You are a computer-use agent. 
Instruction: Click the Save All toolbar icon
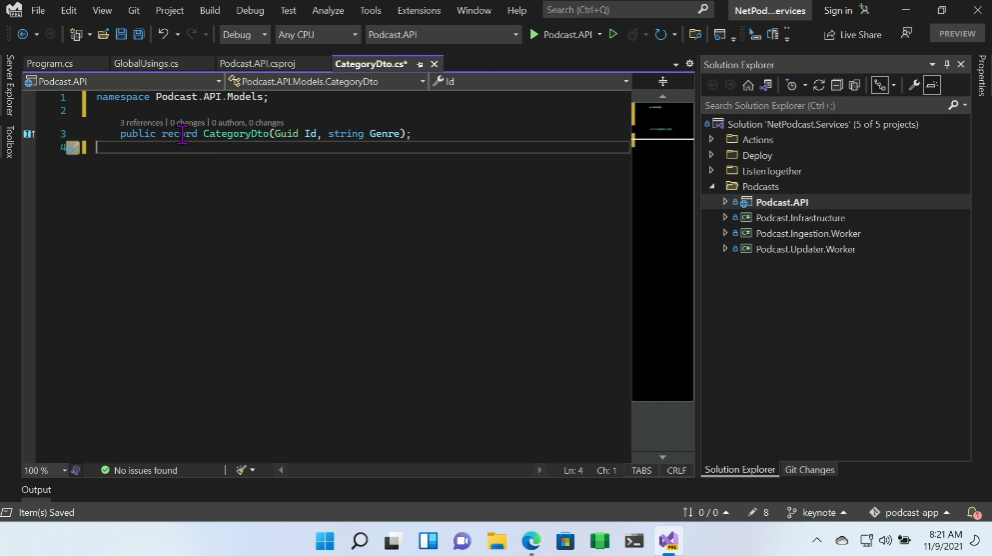pos(138,34)
